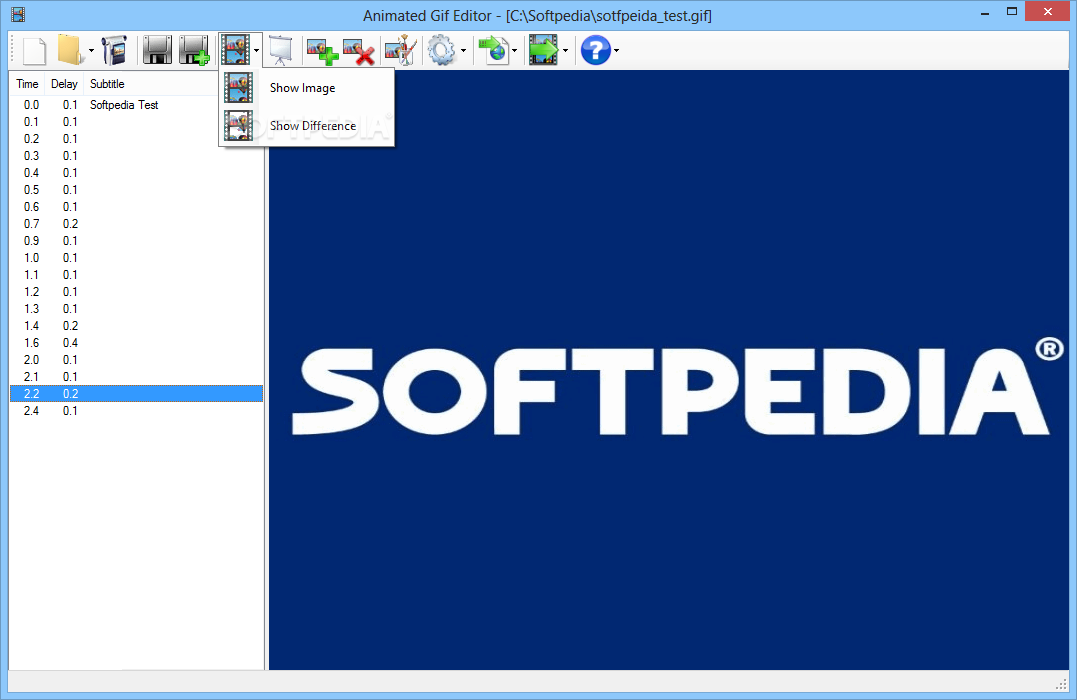
Task: Select the frame row at time 1.6
Action: tap(136, 343)
